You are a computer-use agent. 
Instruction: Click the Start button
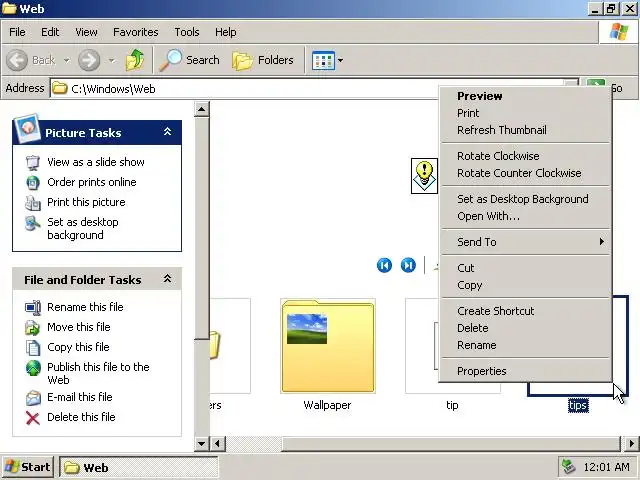(27, 467)
